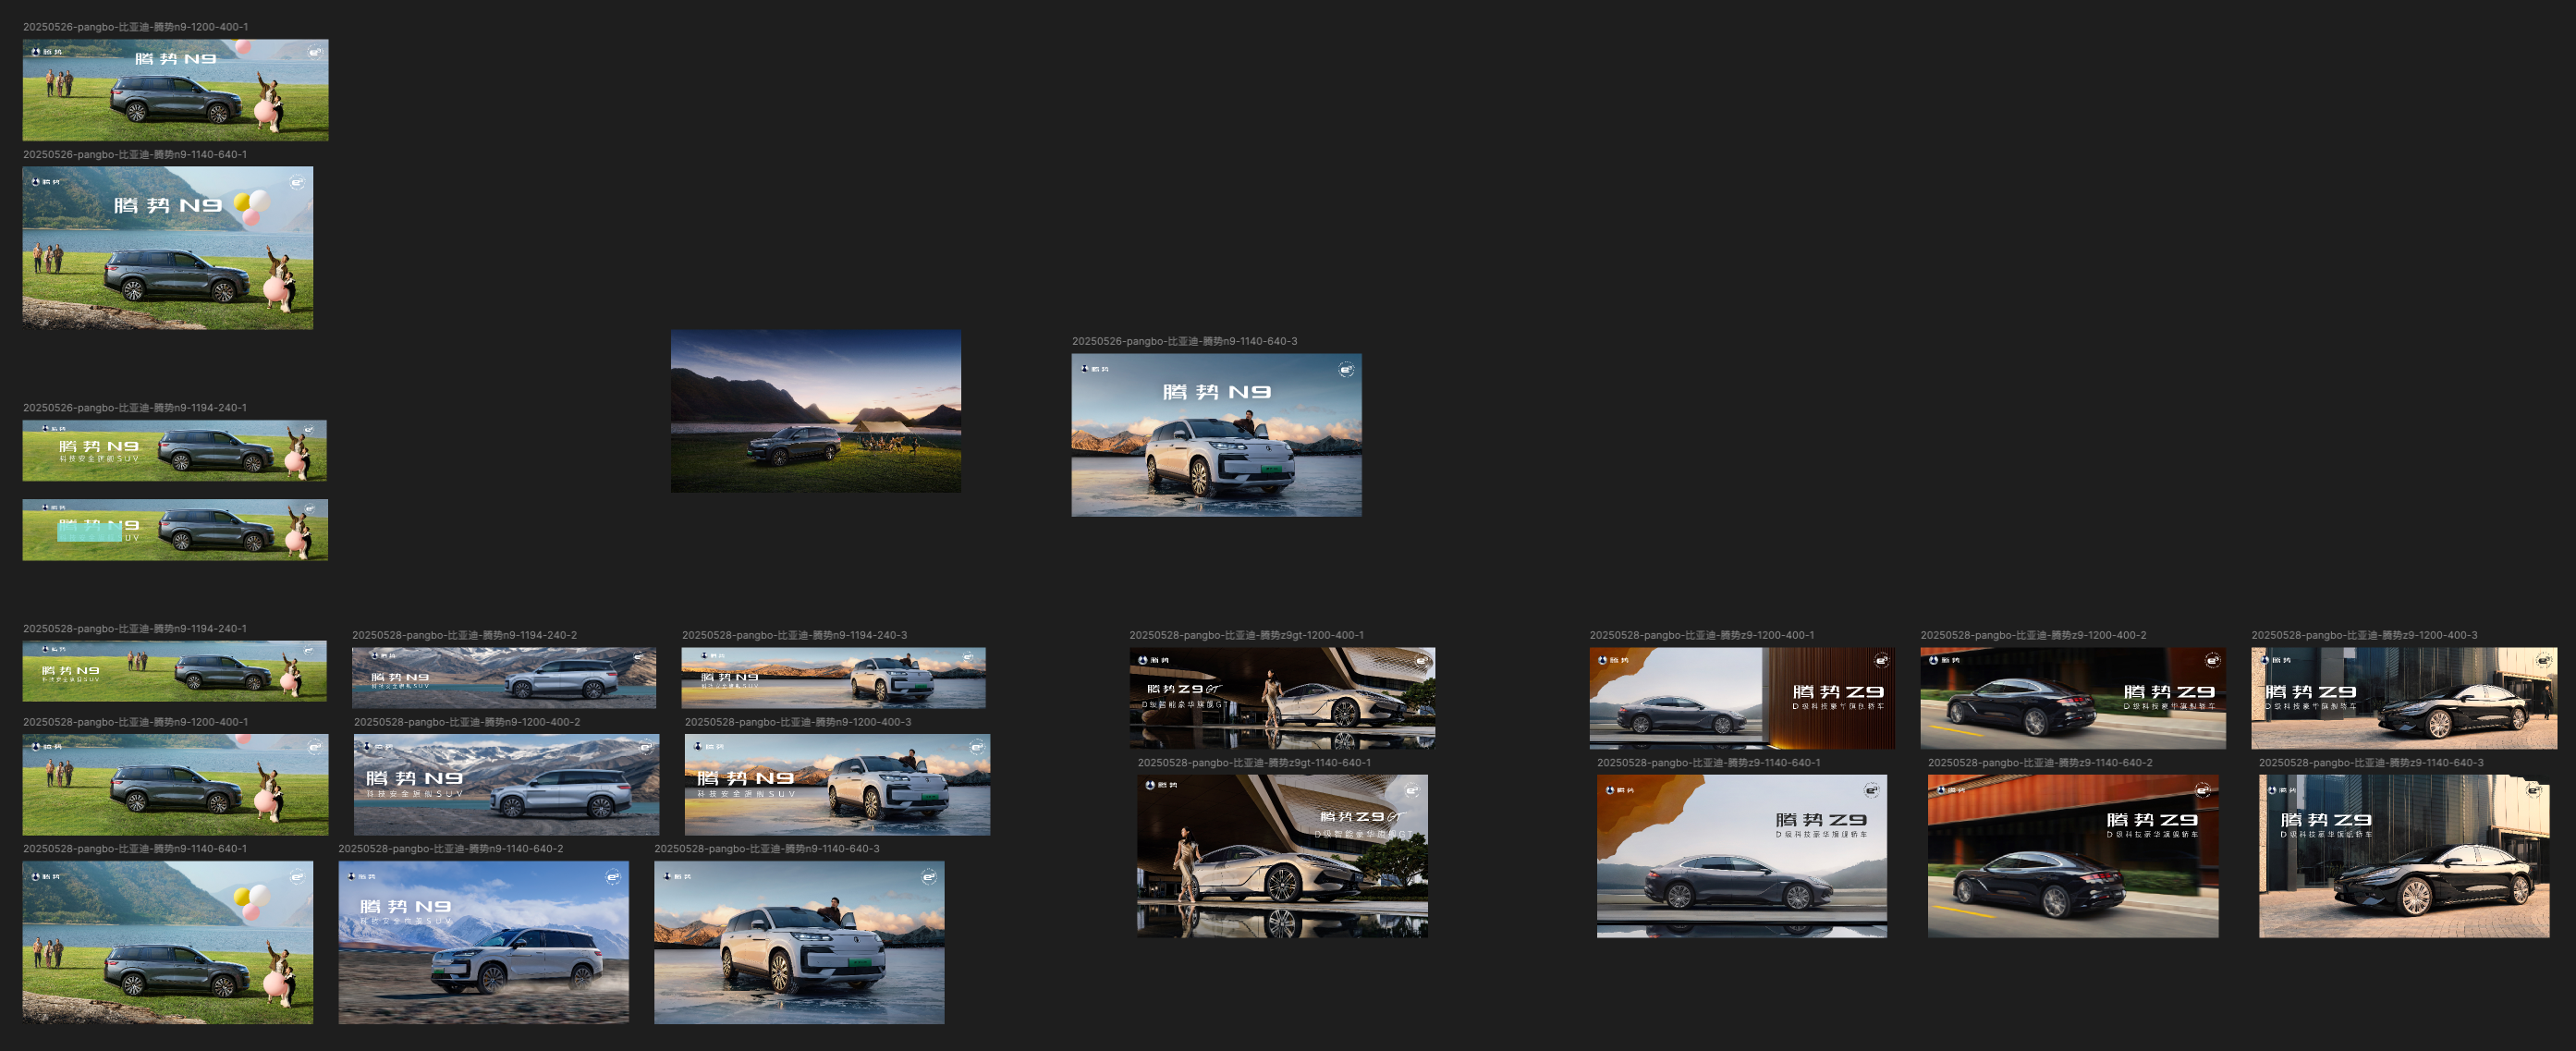This screenshot has height=1051, width=2576.
Task: Click label '20250528-pangbo-比亚迪-腾势n9-1140-640-2'
Action: tap(451, 848)
